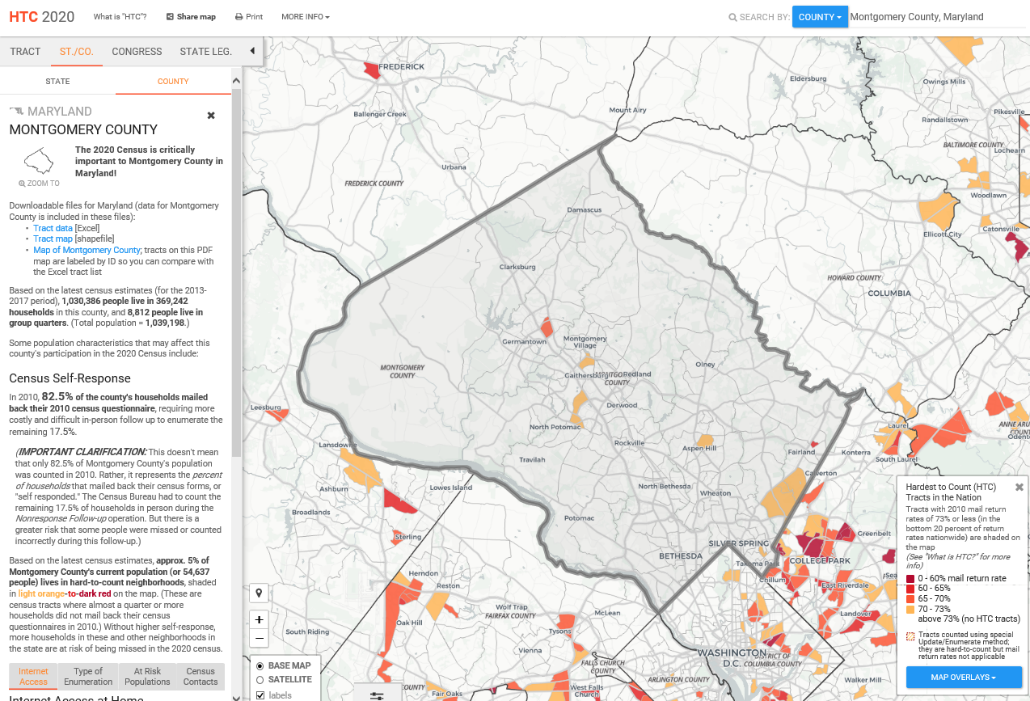This screenshot has width=1030, height=701.
Task: Close the Montgomery County info panel
Action: [211, 115]
